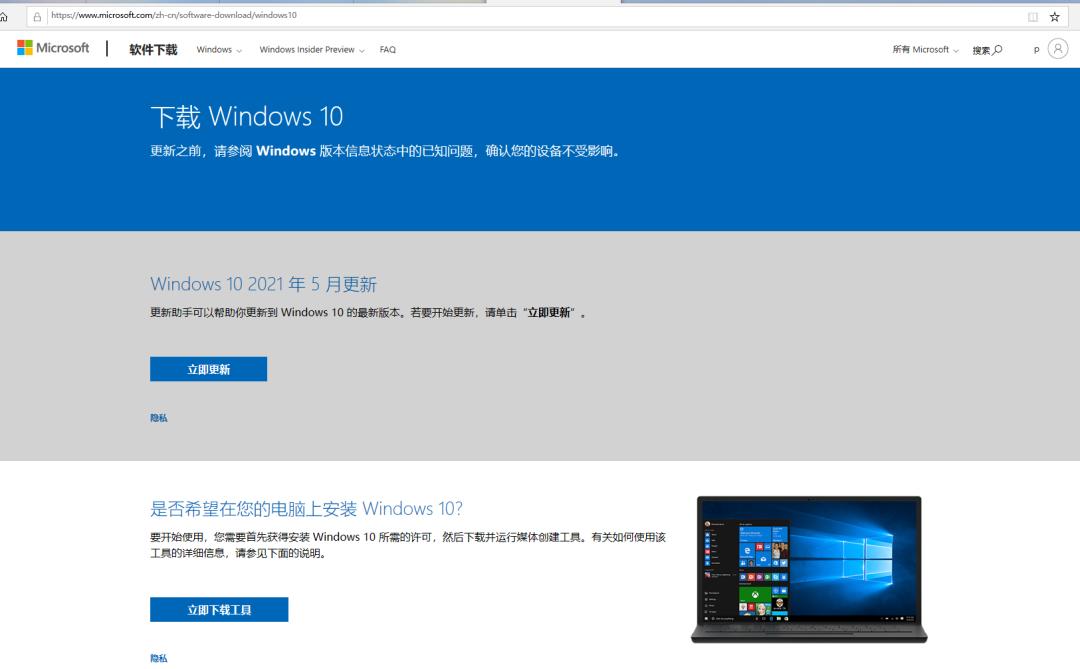Click the Microsoft wordmark next to the logo

pyautogui.click(x=62, y=47)
